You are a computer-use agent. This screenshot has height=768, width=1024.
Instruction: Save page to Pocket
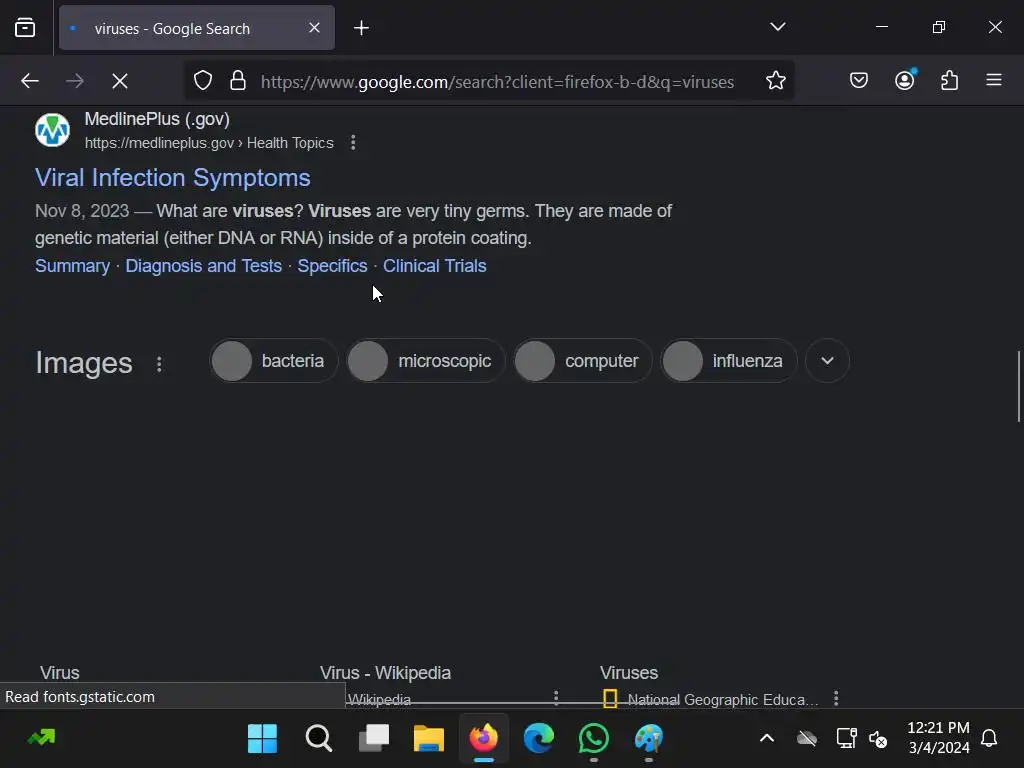point(859,80)
